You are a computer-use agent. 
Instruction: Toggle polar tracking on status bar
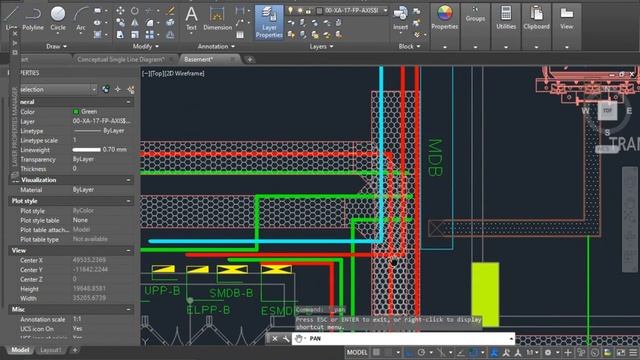[421, 352]
